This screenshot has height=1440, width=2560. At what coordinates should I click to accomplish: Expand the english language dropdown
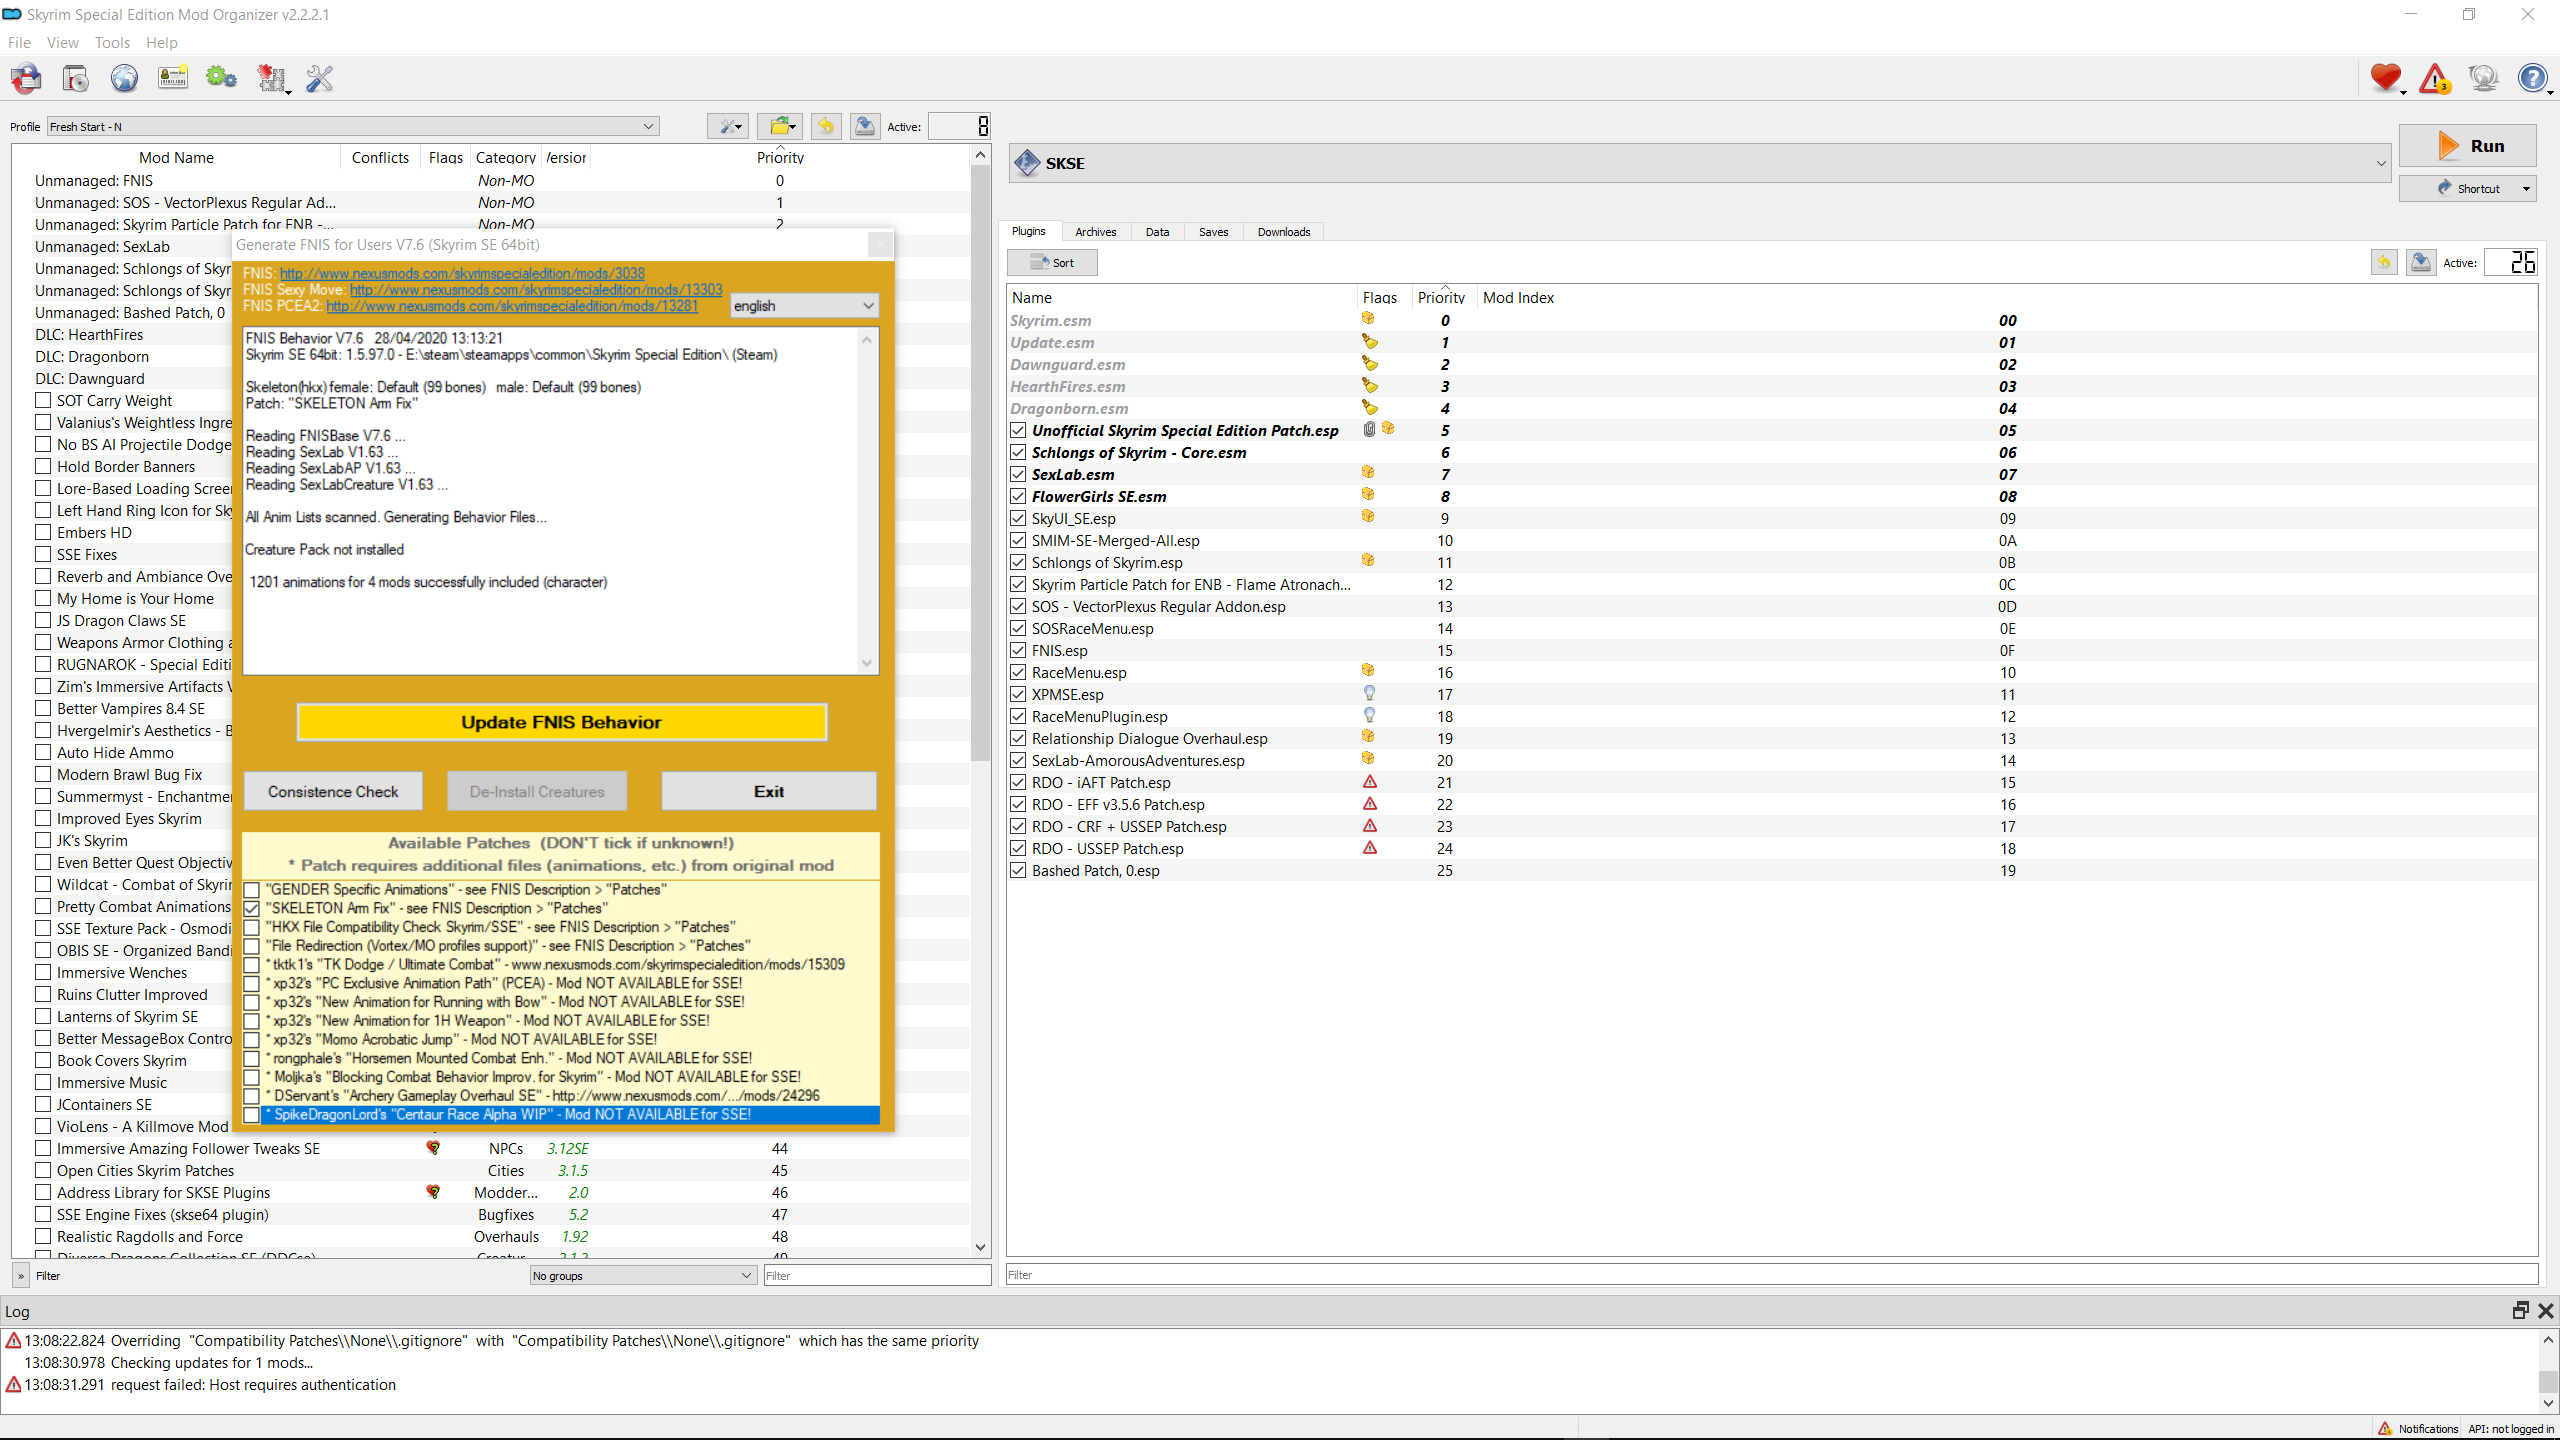(804, 306)
